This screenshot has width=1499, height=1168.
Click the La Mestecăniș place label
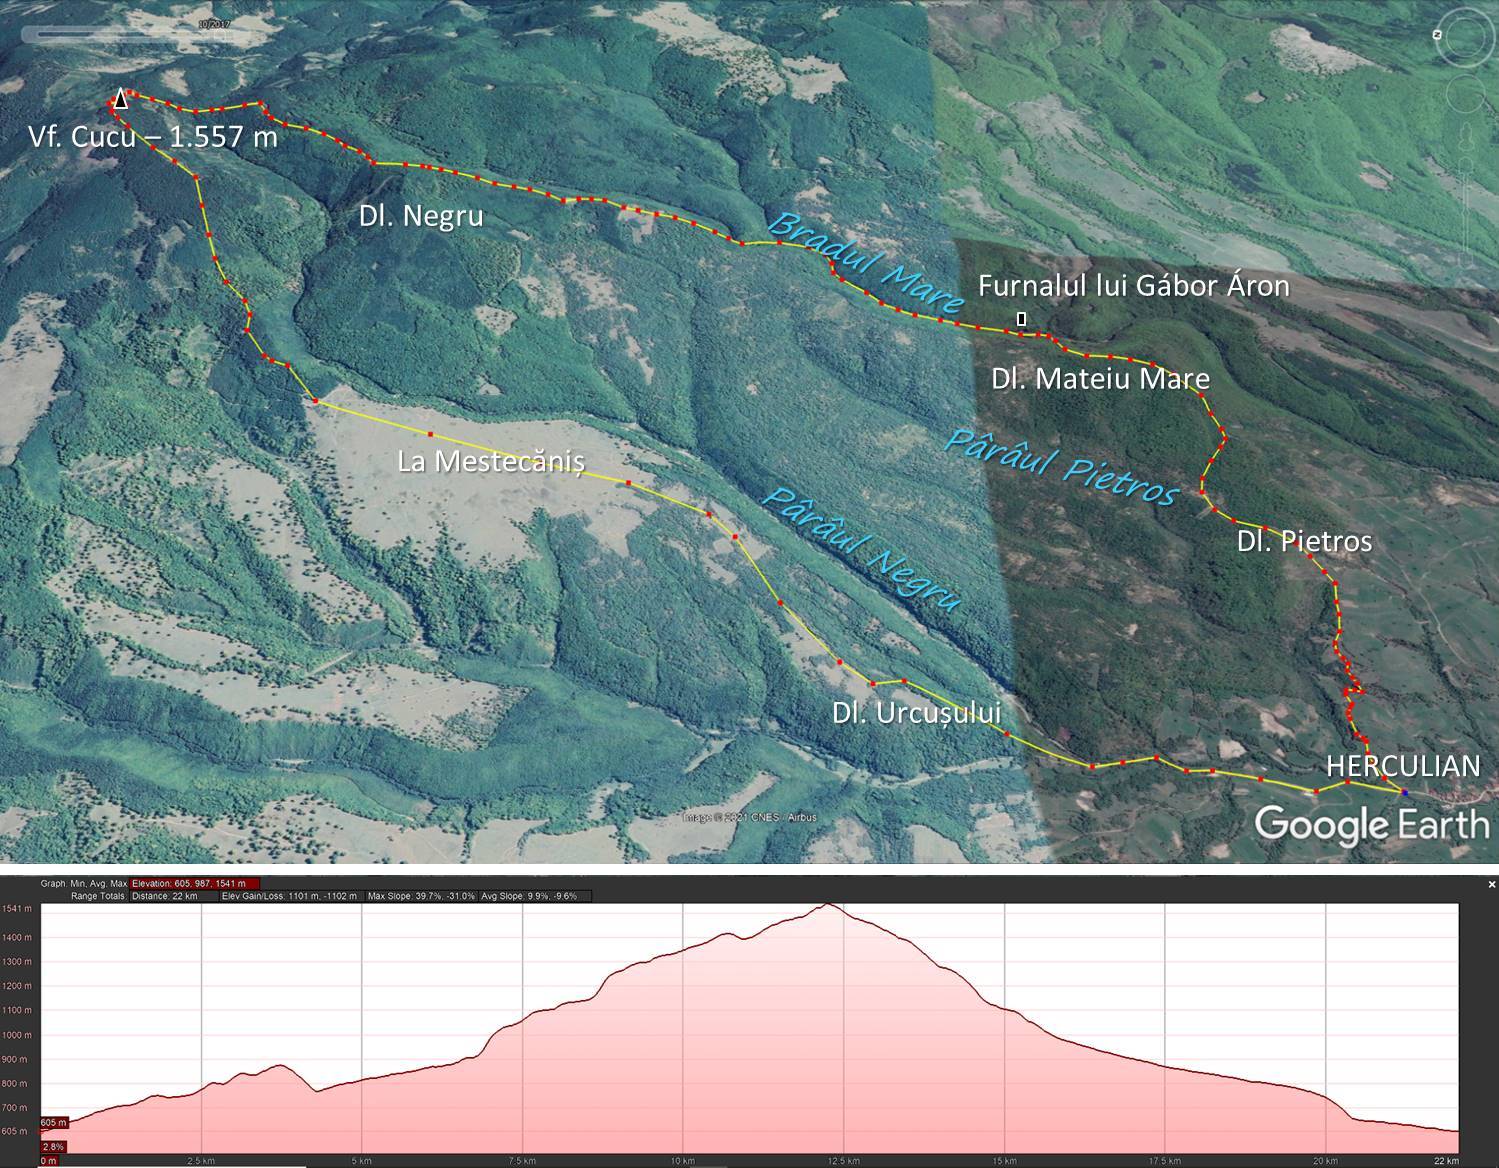point(490,461)
